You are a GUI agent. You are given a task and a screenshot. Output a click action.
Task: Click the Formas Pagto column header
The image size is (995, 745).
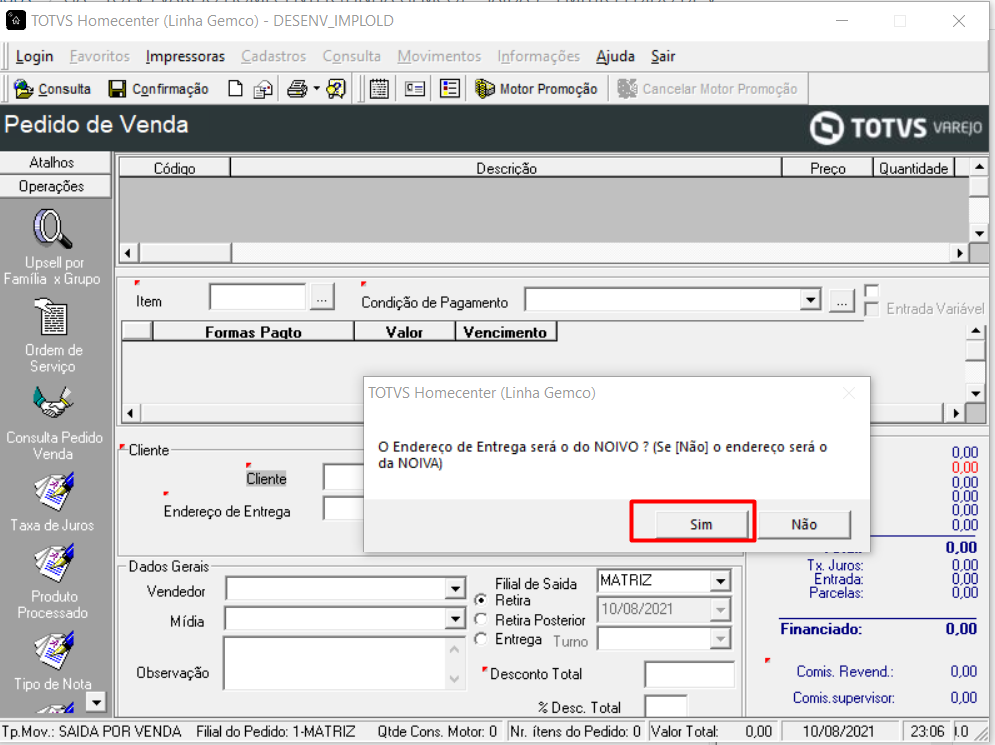coord(253,332)
